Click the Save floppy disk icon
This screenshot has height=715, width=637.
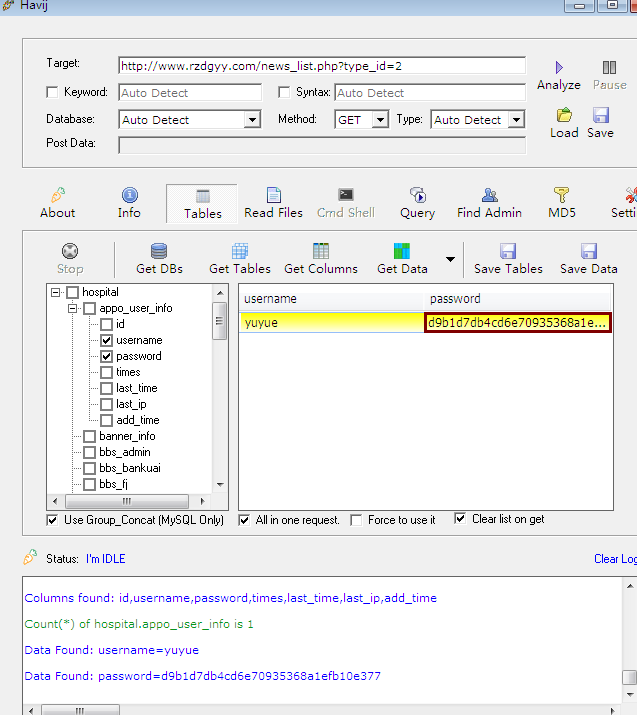pos(601,115)
